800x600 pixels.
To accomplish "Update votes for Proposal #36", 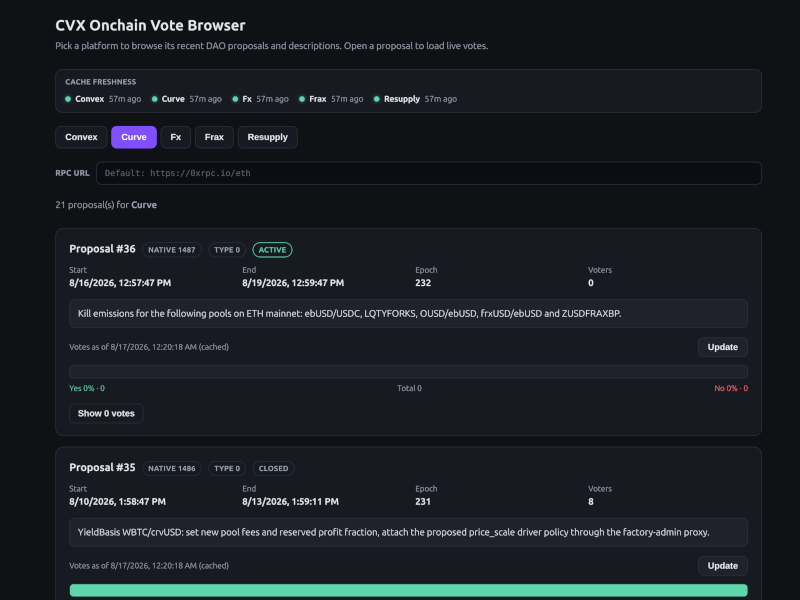I will tap(722, 347).
